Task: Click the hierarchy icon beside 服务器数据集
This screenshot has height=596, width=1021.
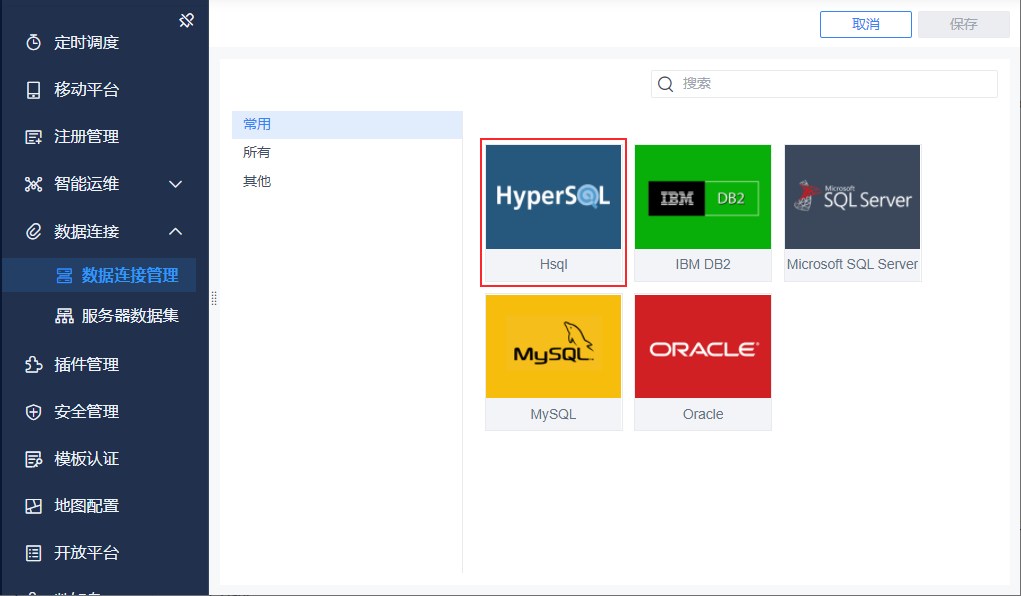Action: pos(64,316)
